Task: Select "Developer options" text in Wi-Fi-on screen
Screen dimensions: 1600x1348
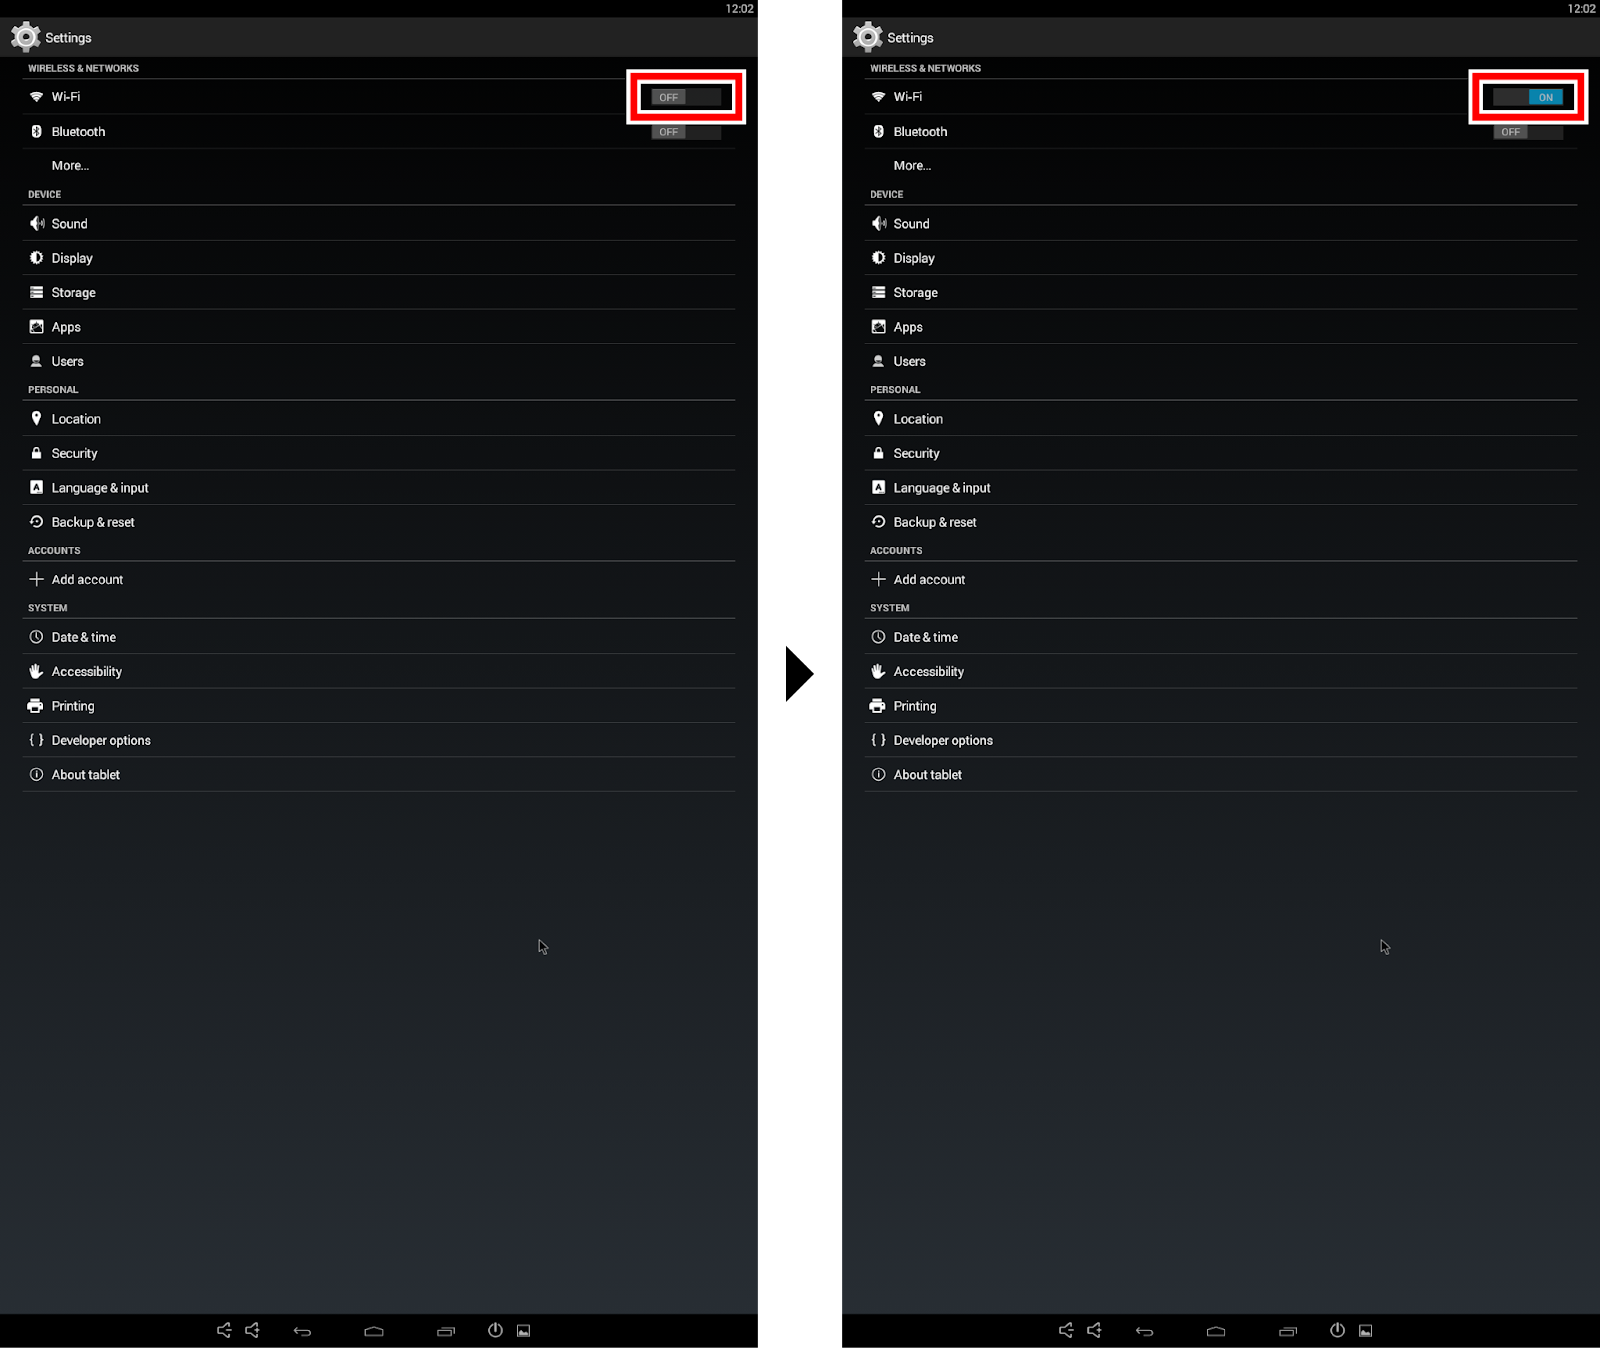Action: [x=943, y=741]
